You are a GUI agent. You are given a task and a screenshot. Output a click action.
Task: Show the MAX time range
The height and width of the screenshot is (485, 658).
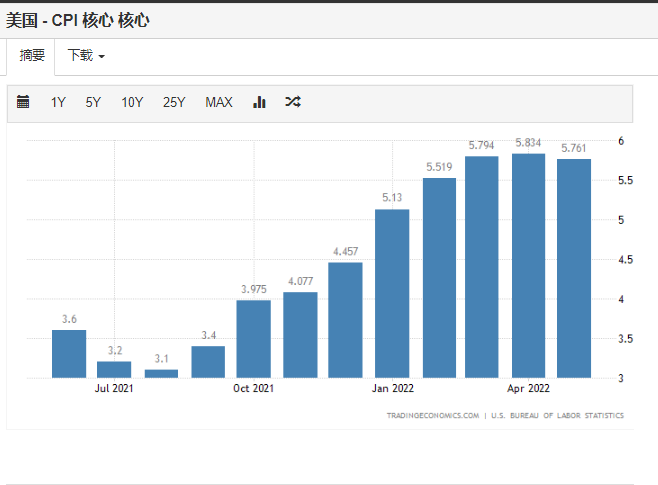click(x=219, y=102)
